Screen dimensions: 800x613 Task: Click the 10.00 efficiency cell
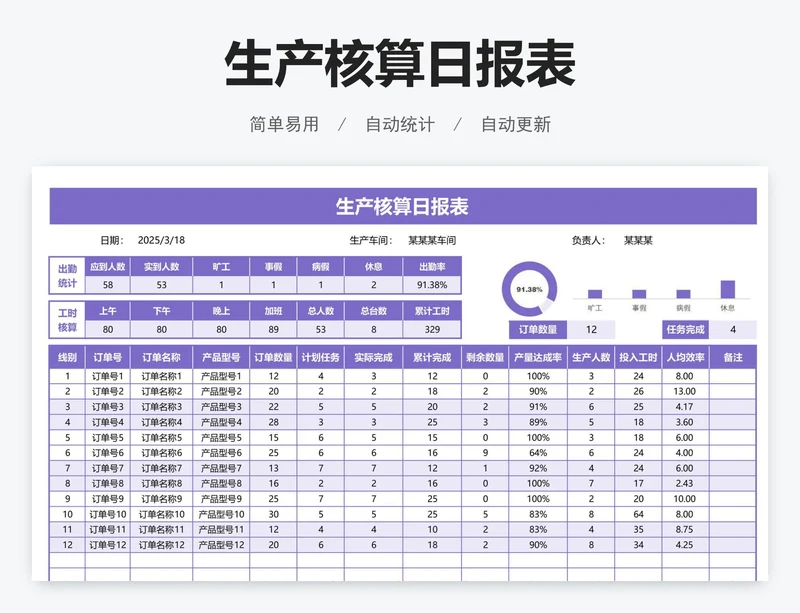pos(685,499)
